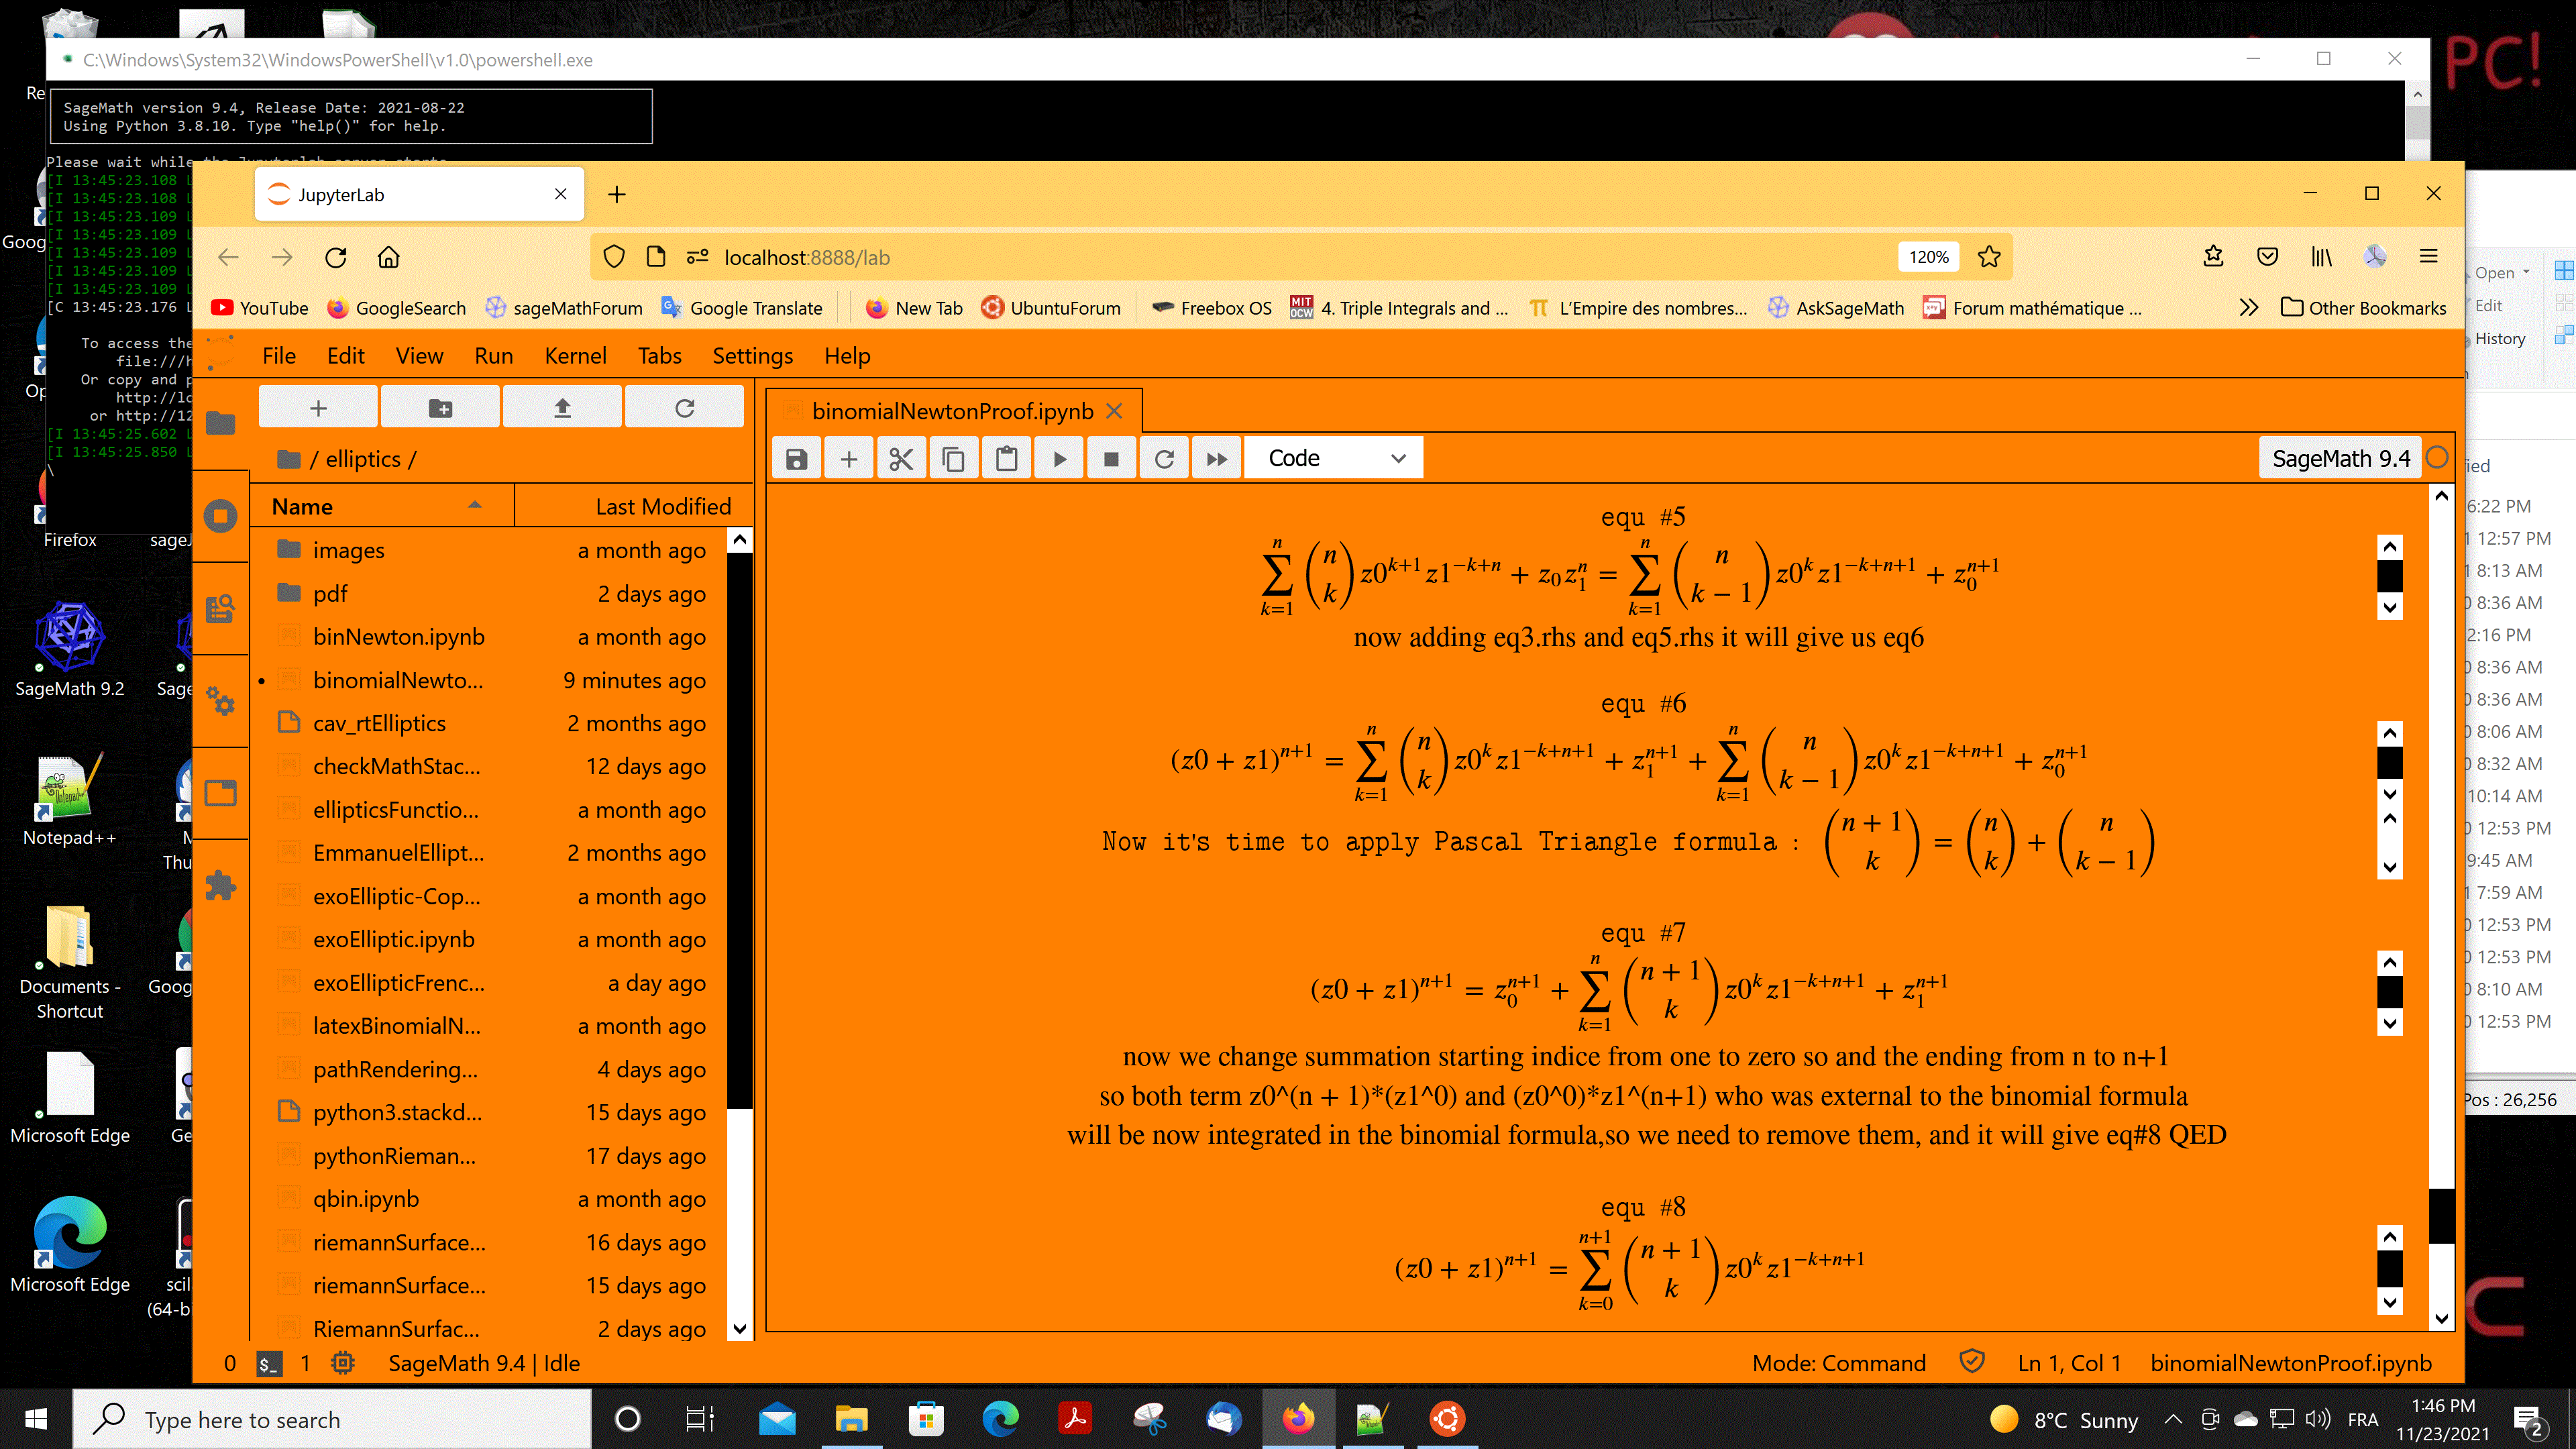
Task: Open the YouTube bookmark link
Action: pyautogui.click(x=259, y=308)
